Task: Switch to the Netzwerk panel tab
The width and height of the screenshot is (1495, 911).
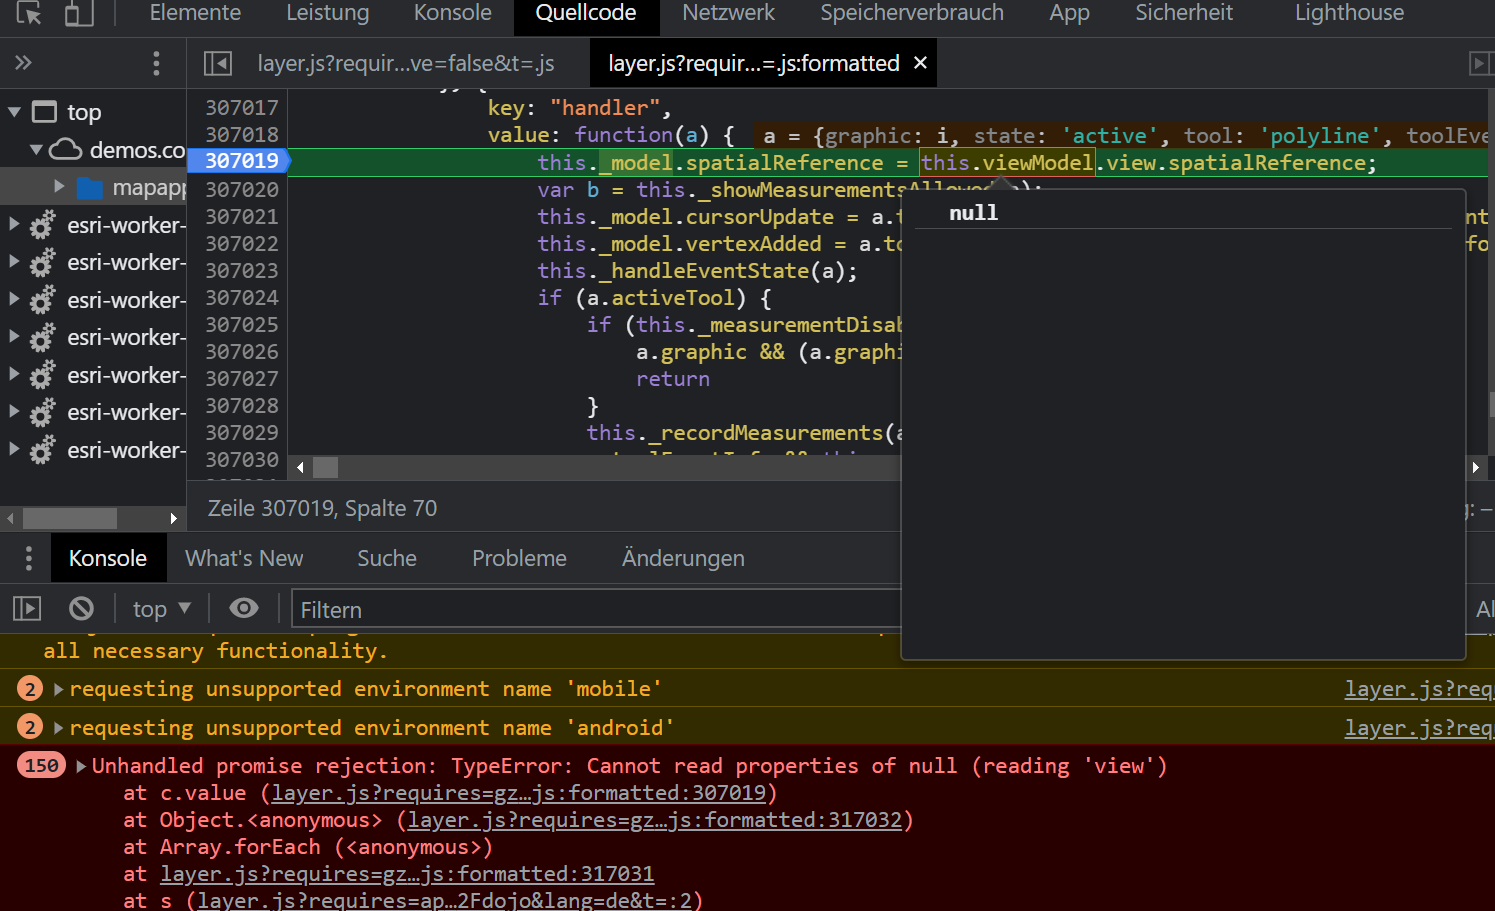Action: point(727,13)
